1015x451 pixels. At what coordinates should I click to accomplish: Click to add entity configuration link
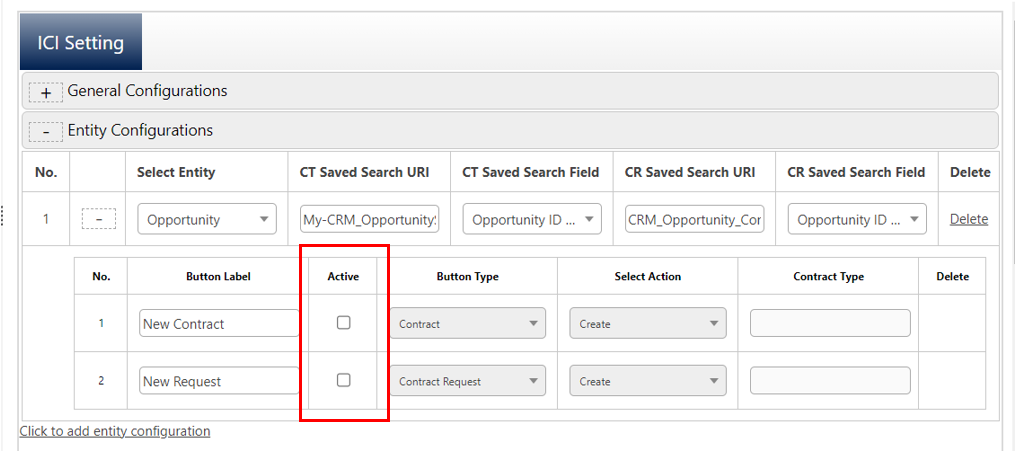115,431
